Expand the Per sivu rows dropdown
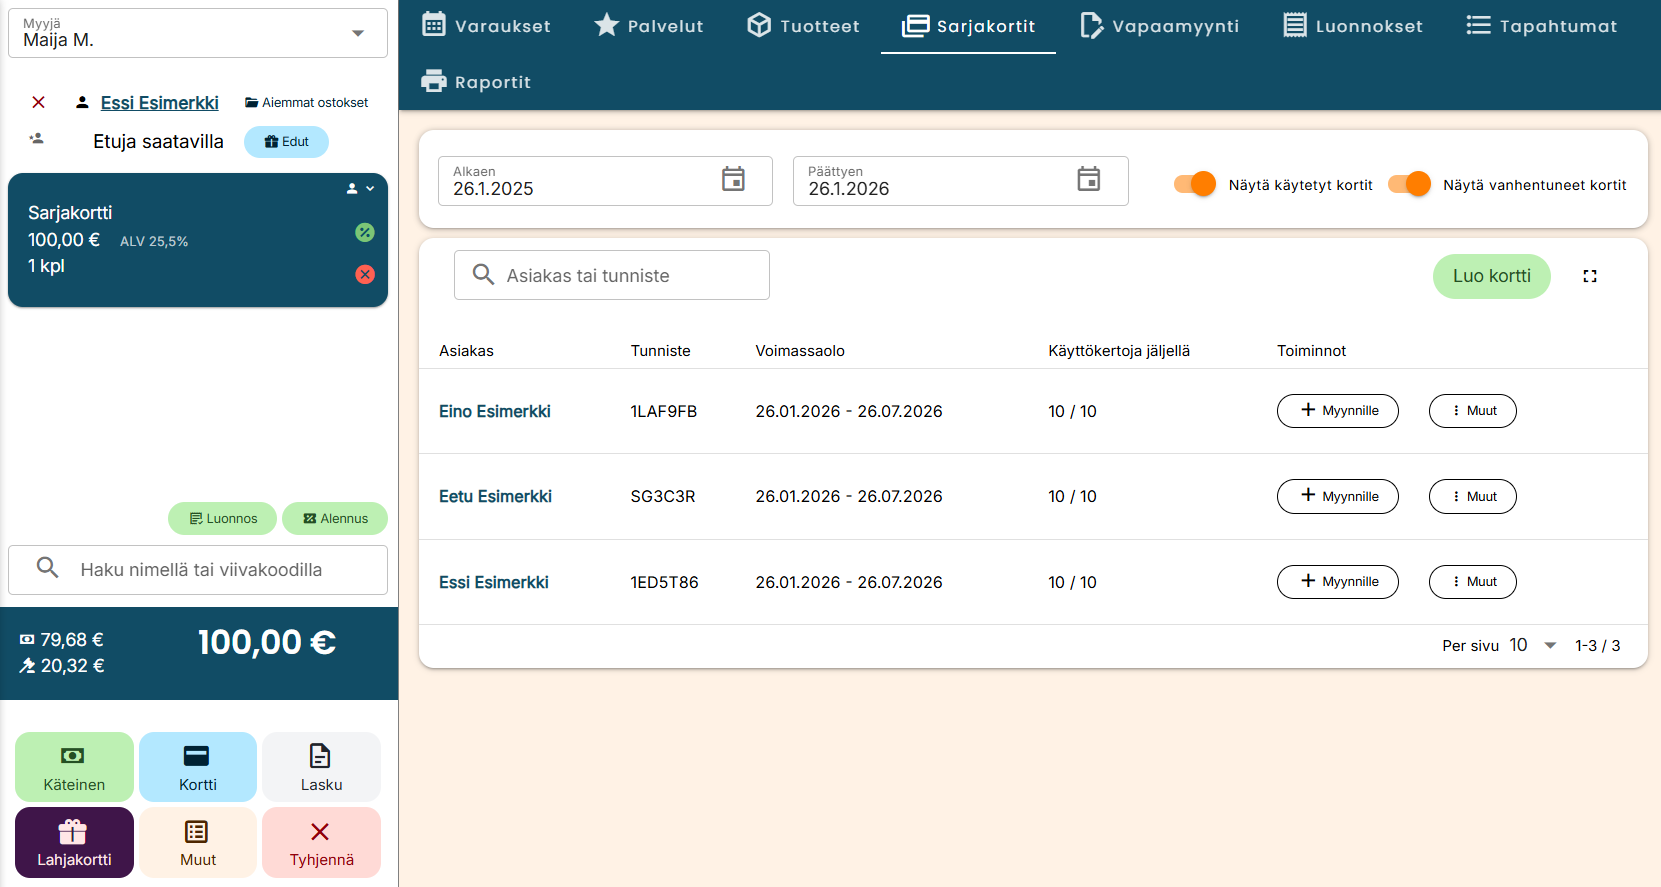 coord(1549,646)
